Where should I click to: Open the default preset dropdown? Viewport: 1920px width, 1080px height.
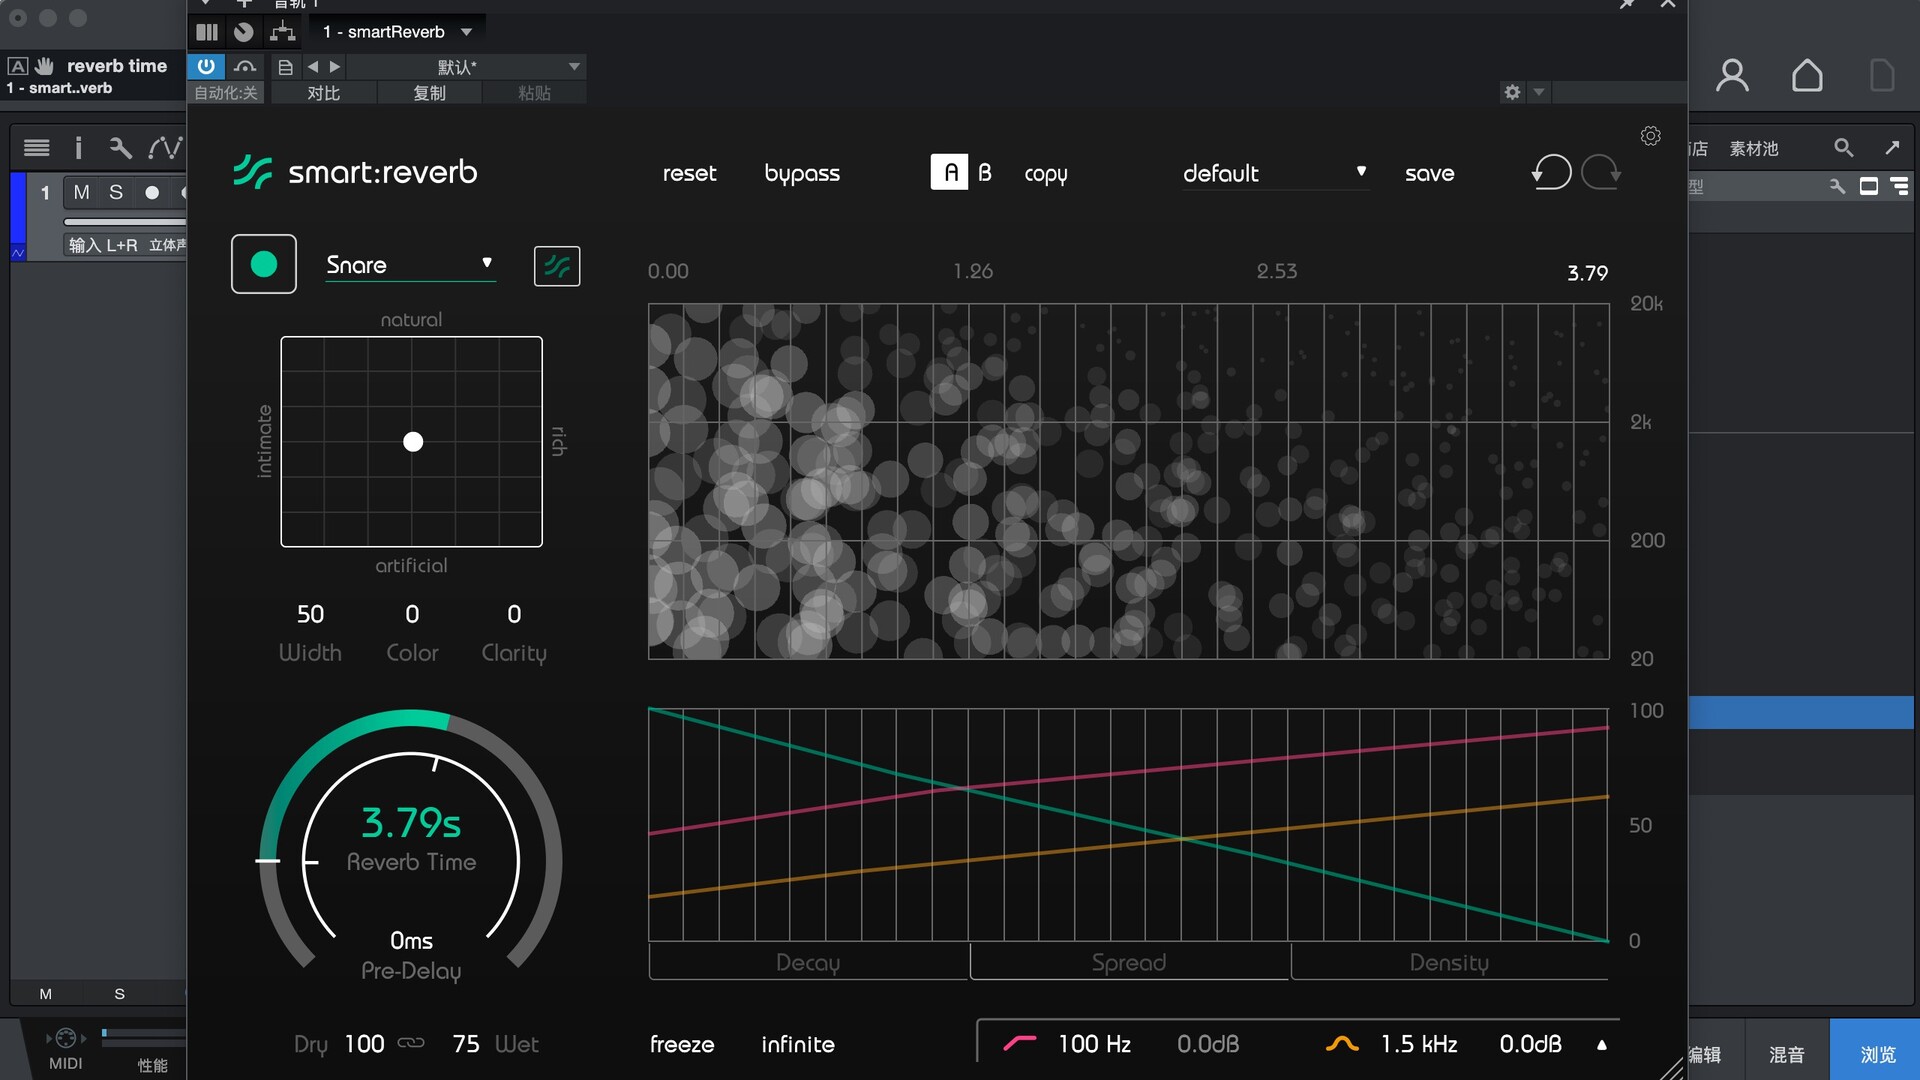1274,173
